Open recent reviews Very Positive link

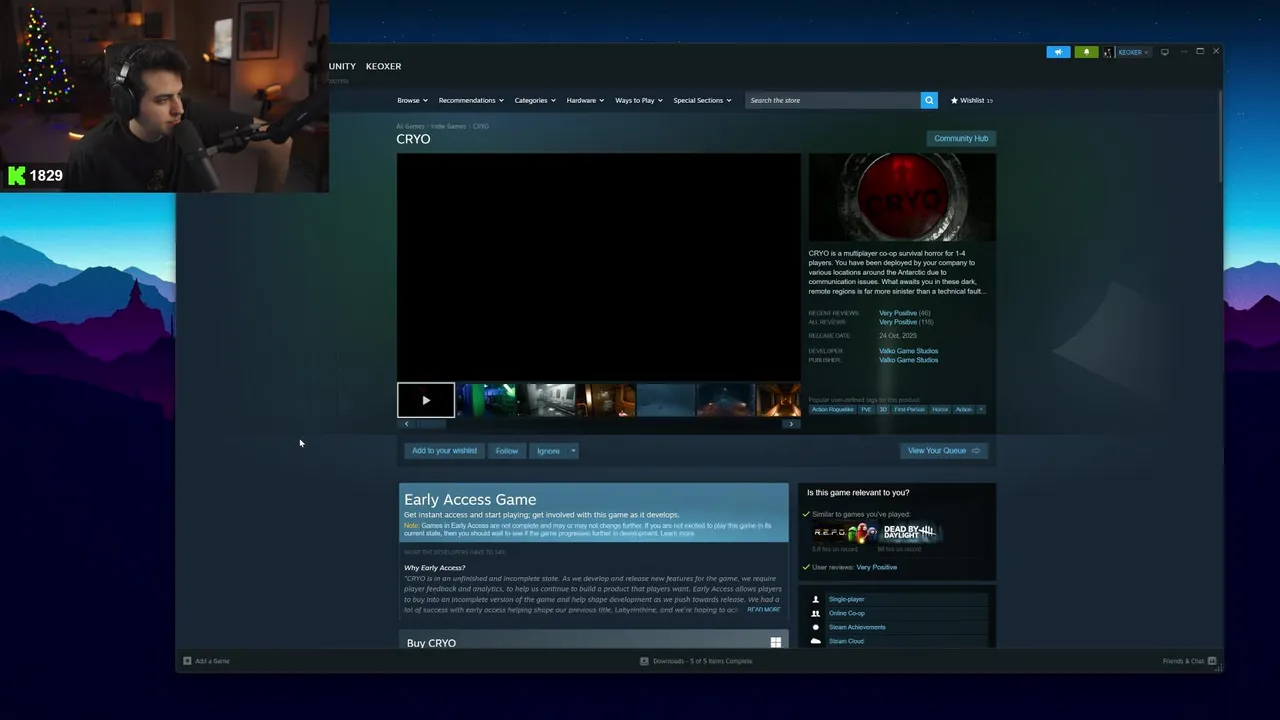(x=898, y=313)
